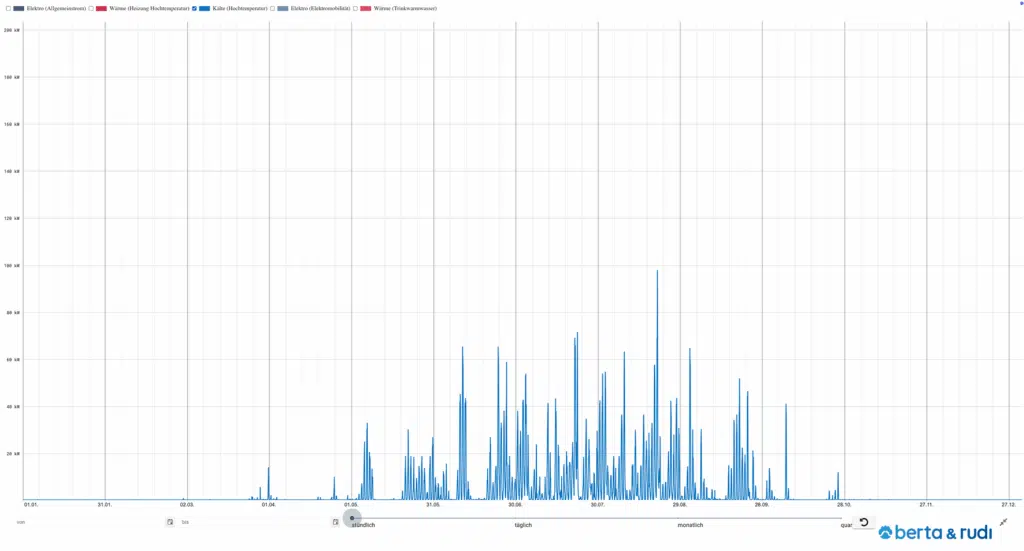This screenshot has width=1024, height=551.
Task: Open the calendar picker for 'bis' date
Action: (335, 522)
